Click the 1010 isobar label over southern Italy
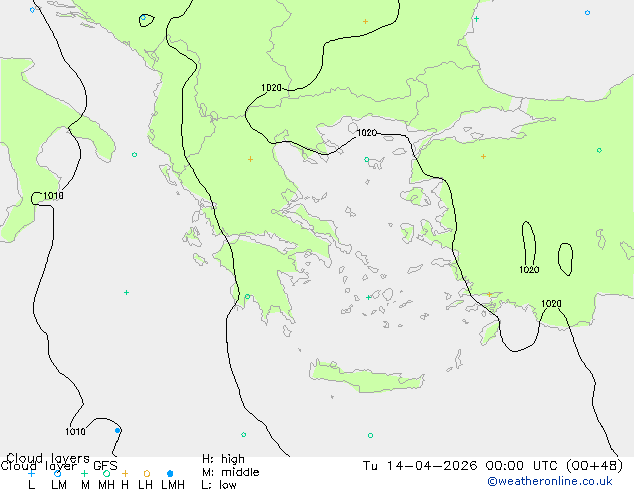The height and width of the screenshot is (490, 634). [x=53, y=196]
